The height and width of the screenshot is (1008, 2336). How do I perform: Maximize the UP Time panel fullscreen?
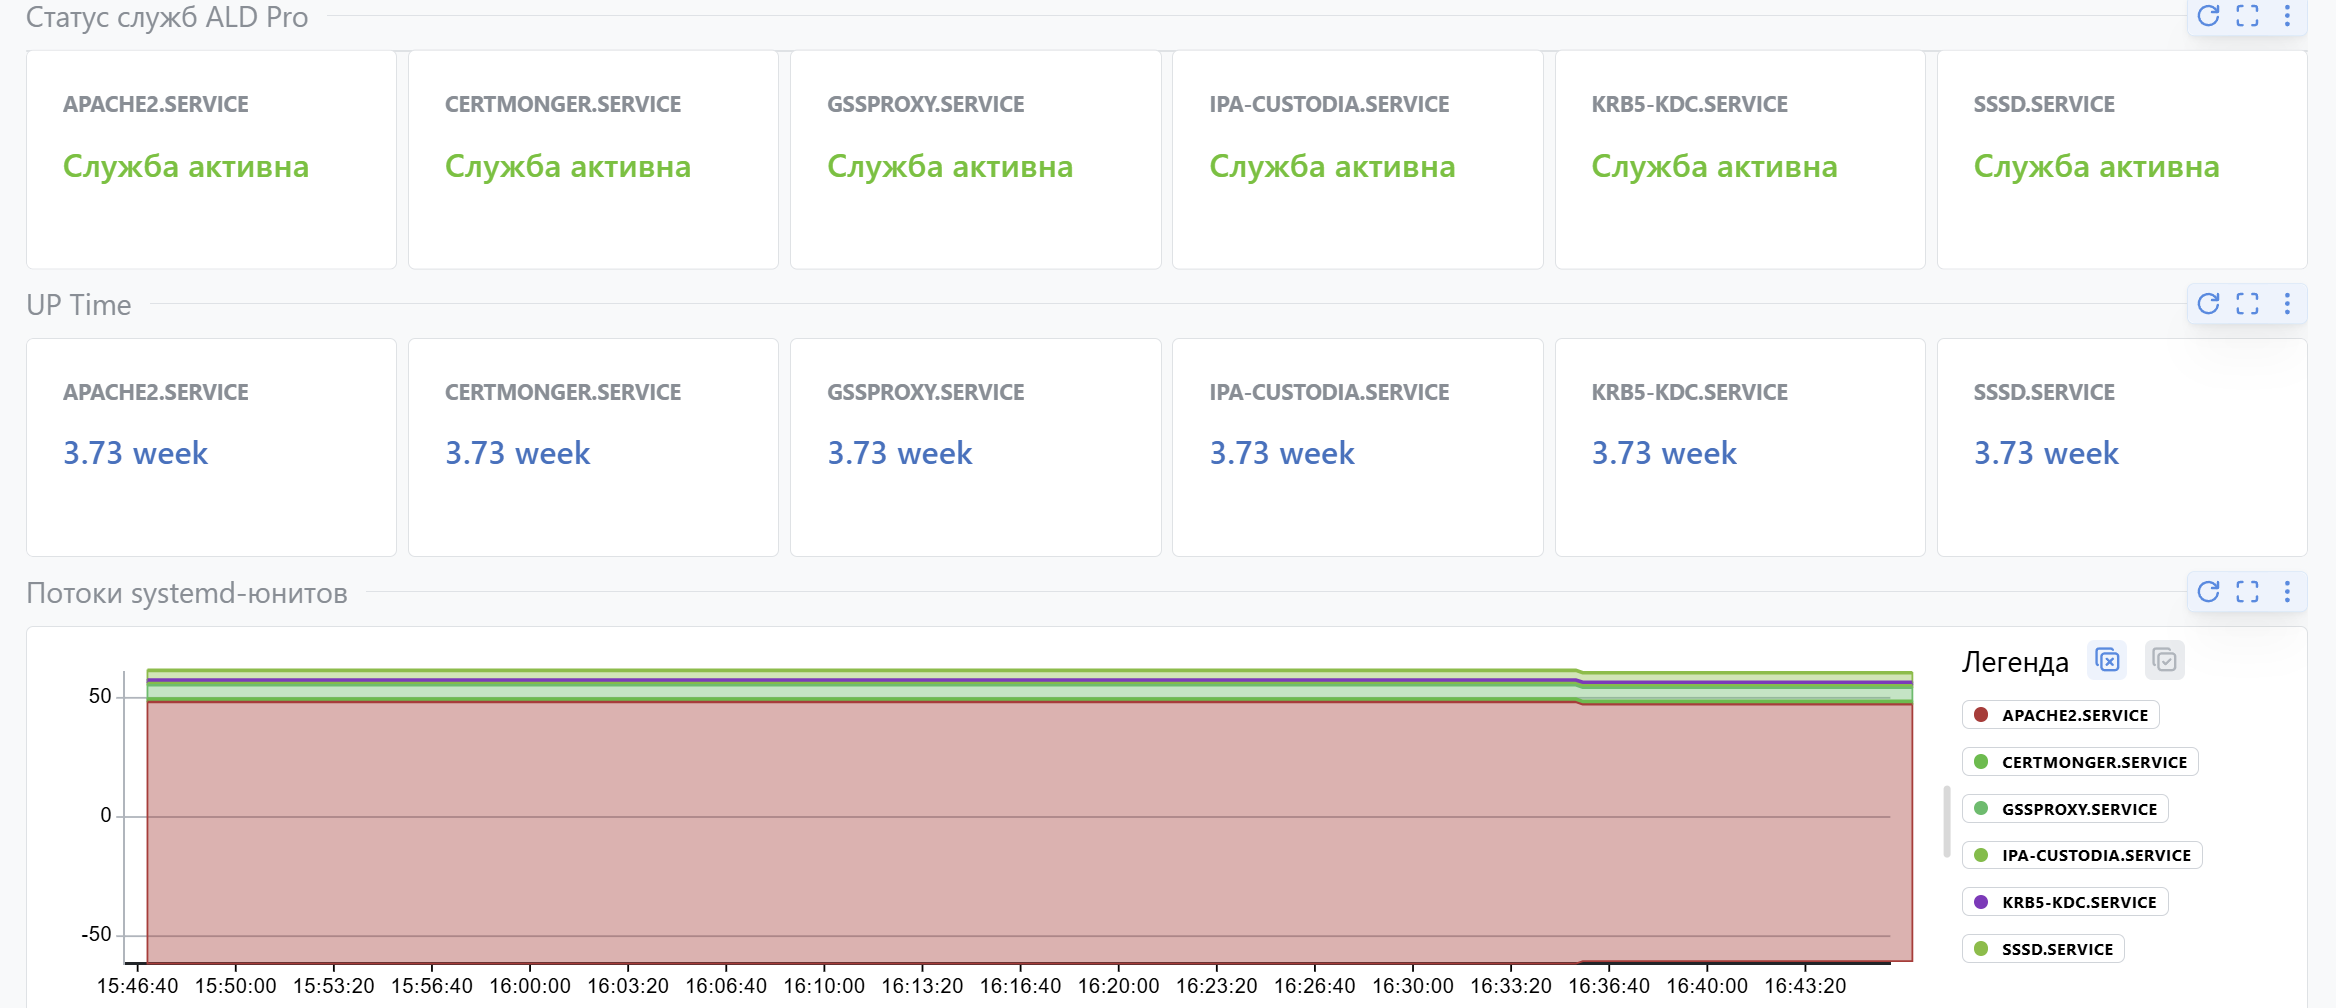[2247, 304]
